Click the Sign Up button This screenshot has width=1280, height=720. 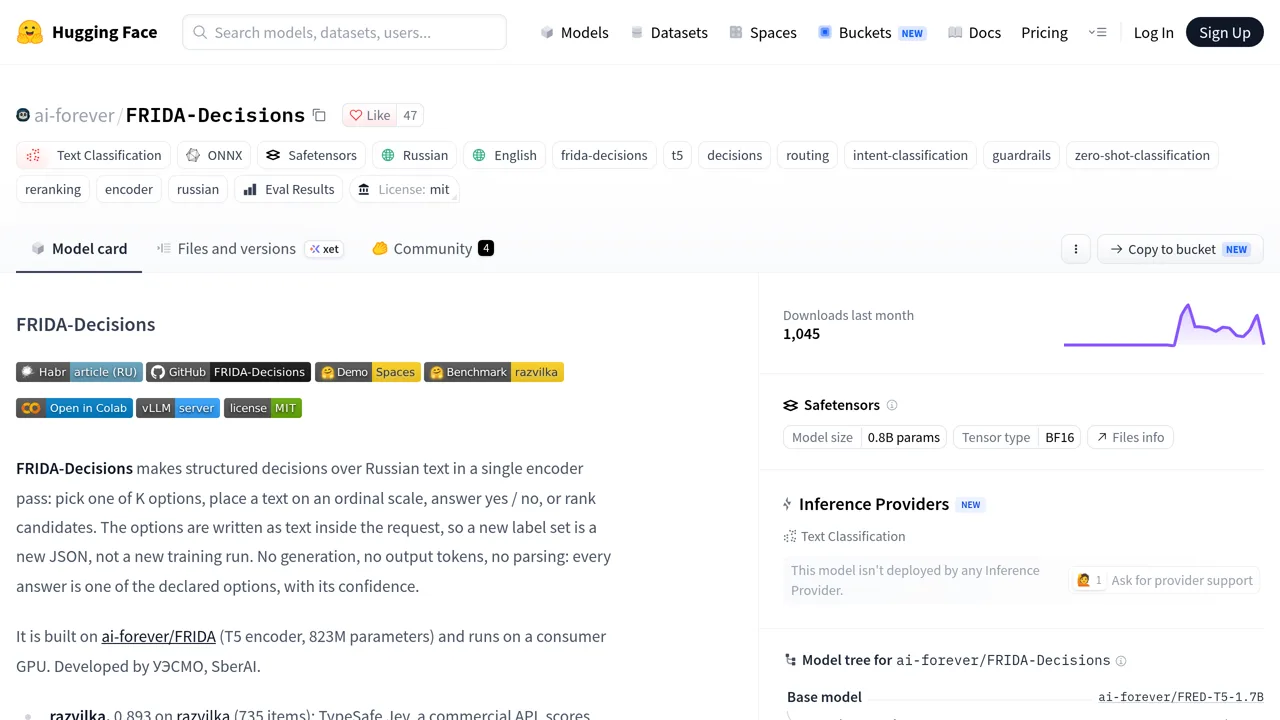tap(1225, 32)
